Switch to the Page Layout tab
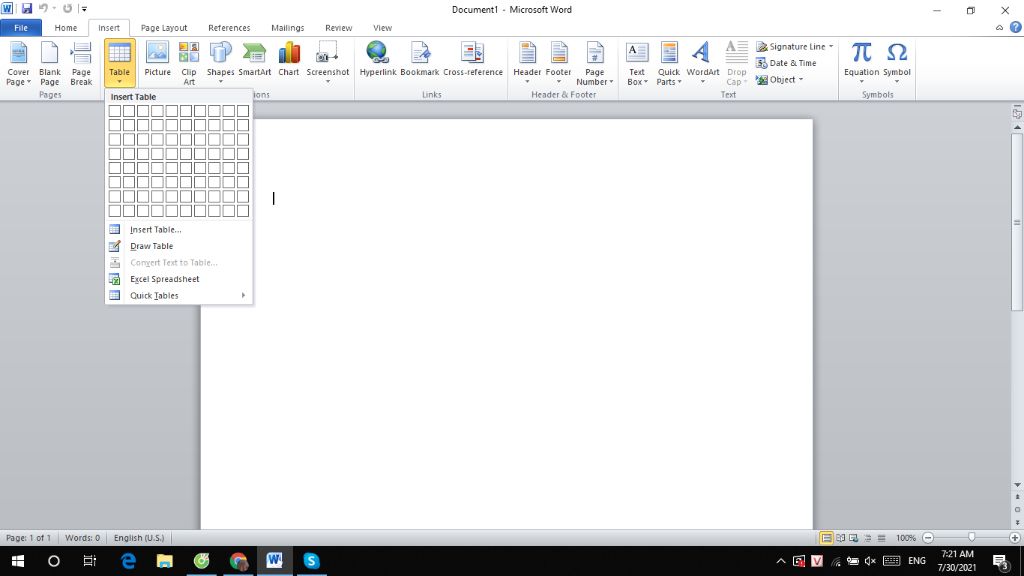 [x=164, y=28]
